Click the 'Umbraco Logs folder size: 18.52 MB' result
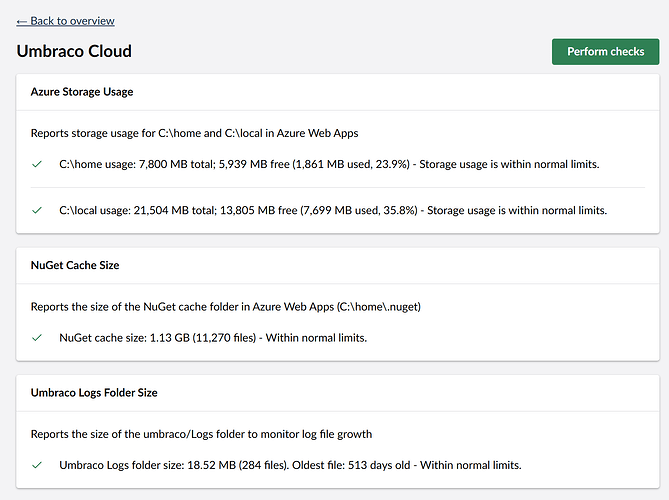This screenshot has height=500, width=669. coord(290,465)
